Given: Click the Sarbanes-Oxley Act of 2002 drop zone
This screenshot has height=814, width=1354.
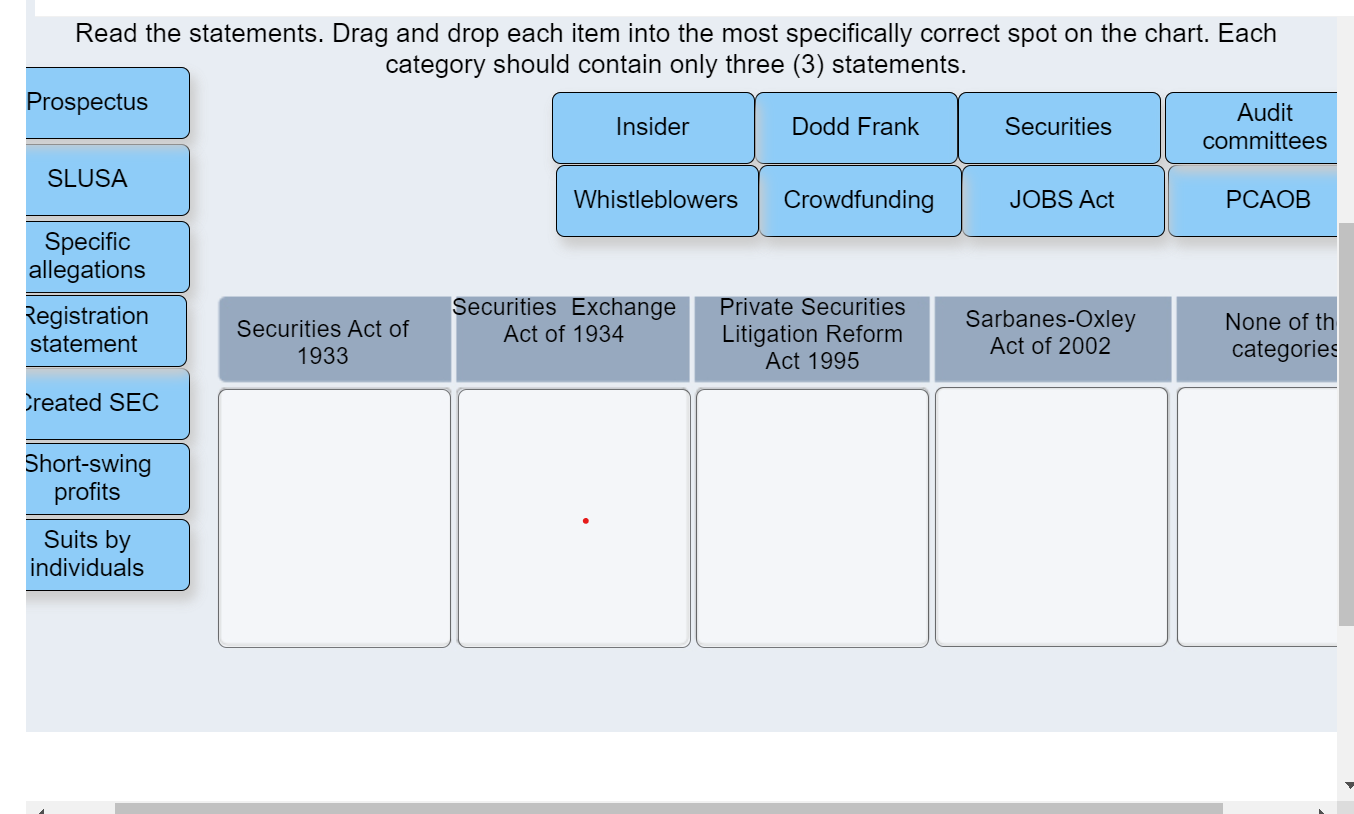Looking at the screenshot, I should click(1051, 515).
